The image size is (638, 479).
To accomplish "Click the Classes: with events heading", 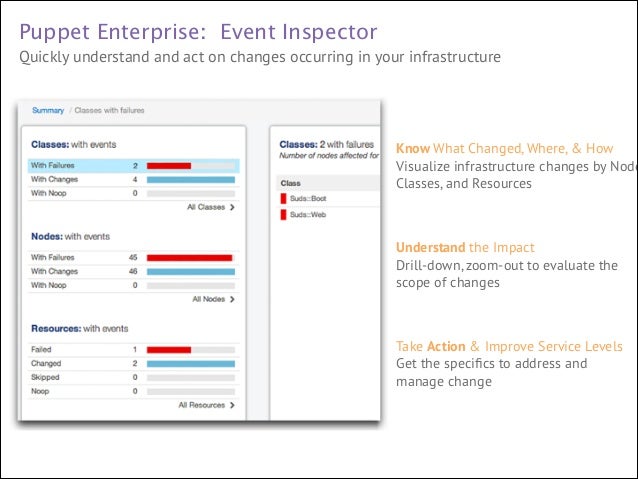I will 74,144.
